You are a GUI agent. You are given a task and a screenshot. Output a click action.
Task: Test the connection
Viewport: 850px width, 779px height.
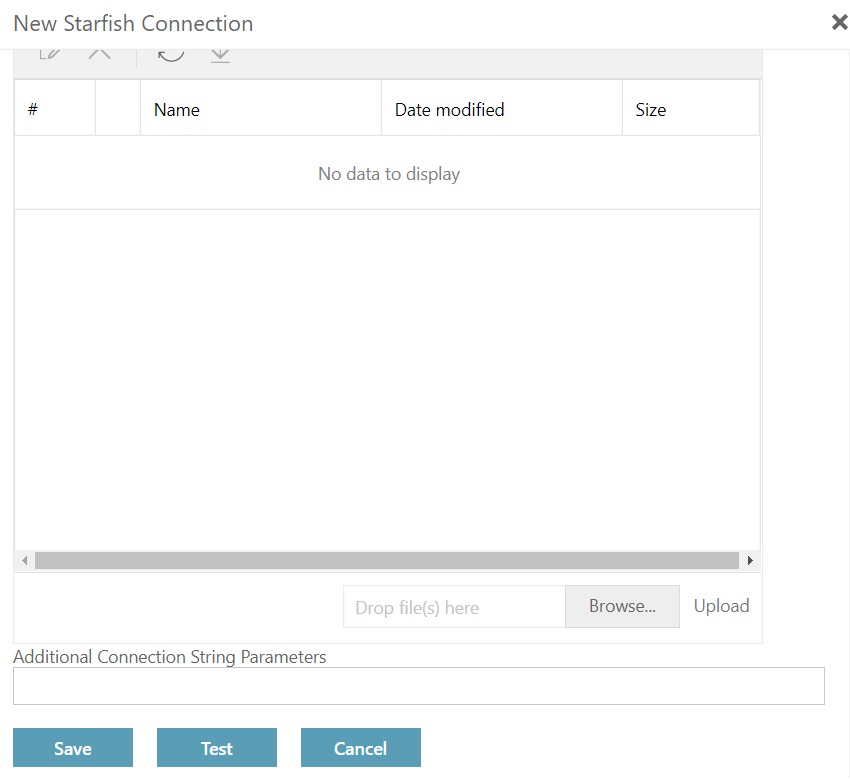pyautogui.click(x=217, y=748)
